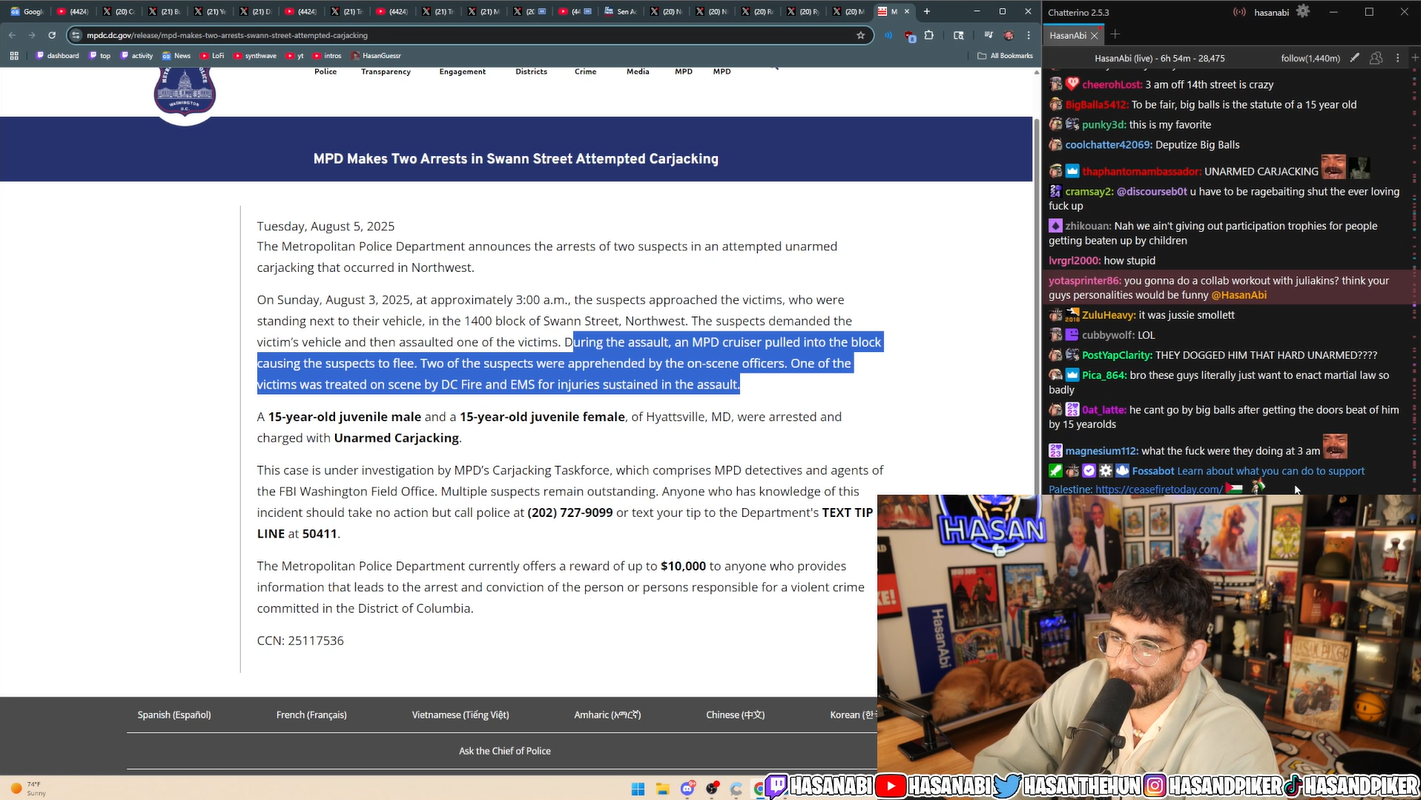This screenshot has width=1421, height=800.
Task: Click the Chatterino account name hasanabi
Action: pyautogui.click(x=1270, y=12)
